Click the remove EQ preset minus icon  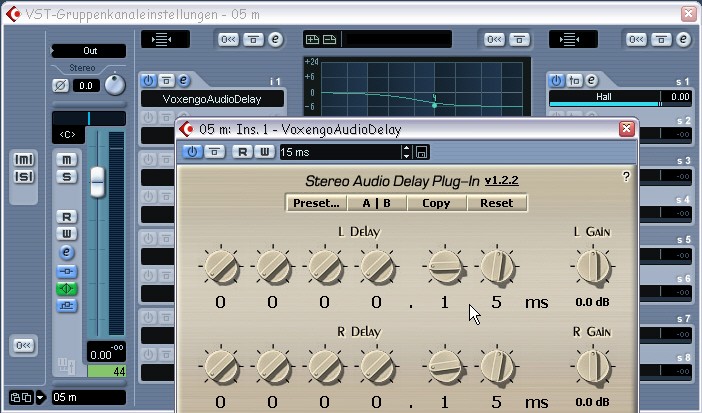click(330, 39)
